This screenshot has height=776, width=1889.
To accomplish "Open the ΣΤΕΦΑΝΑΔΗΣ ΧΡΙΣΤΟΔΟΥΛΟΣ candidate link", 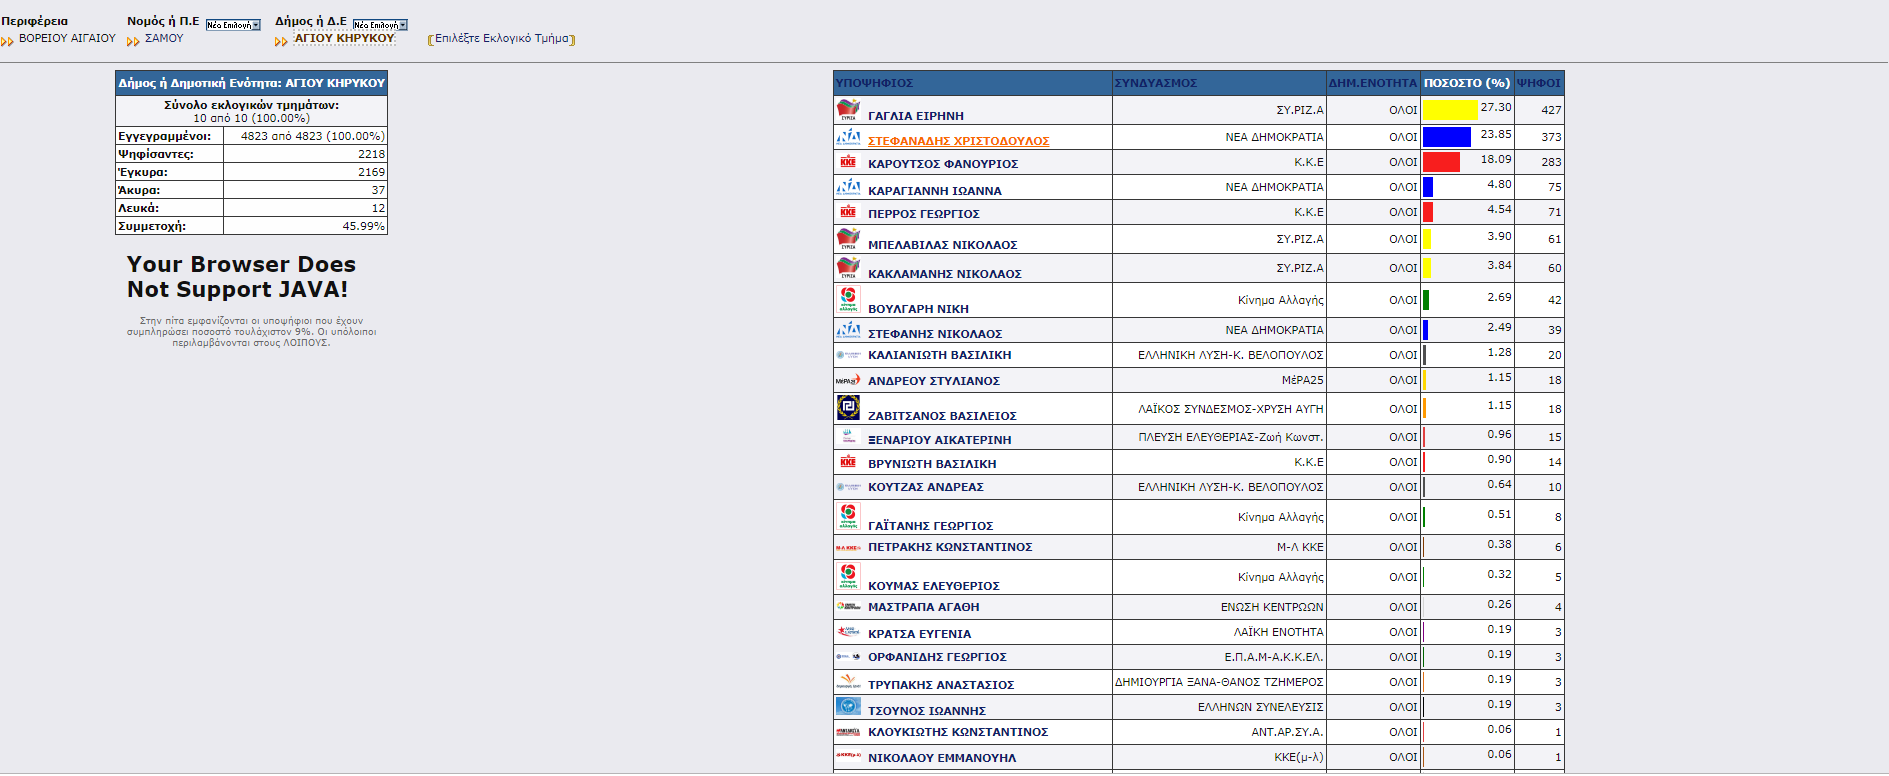I will [x=958, y=141].
